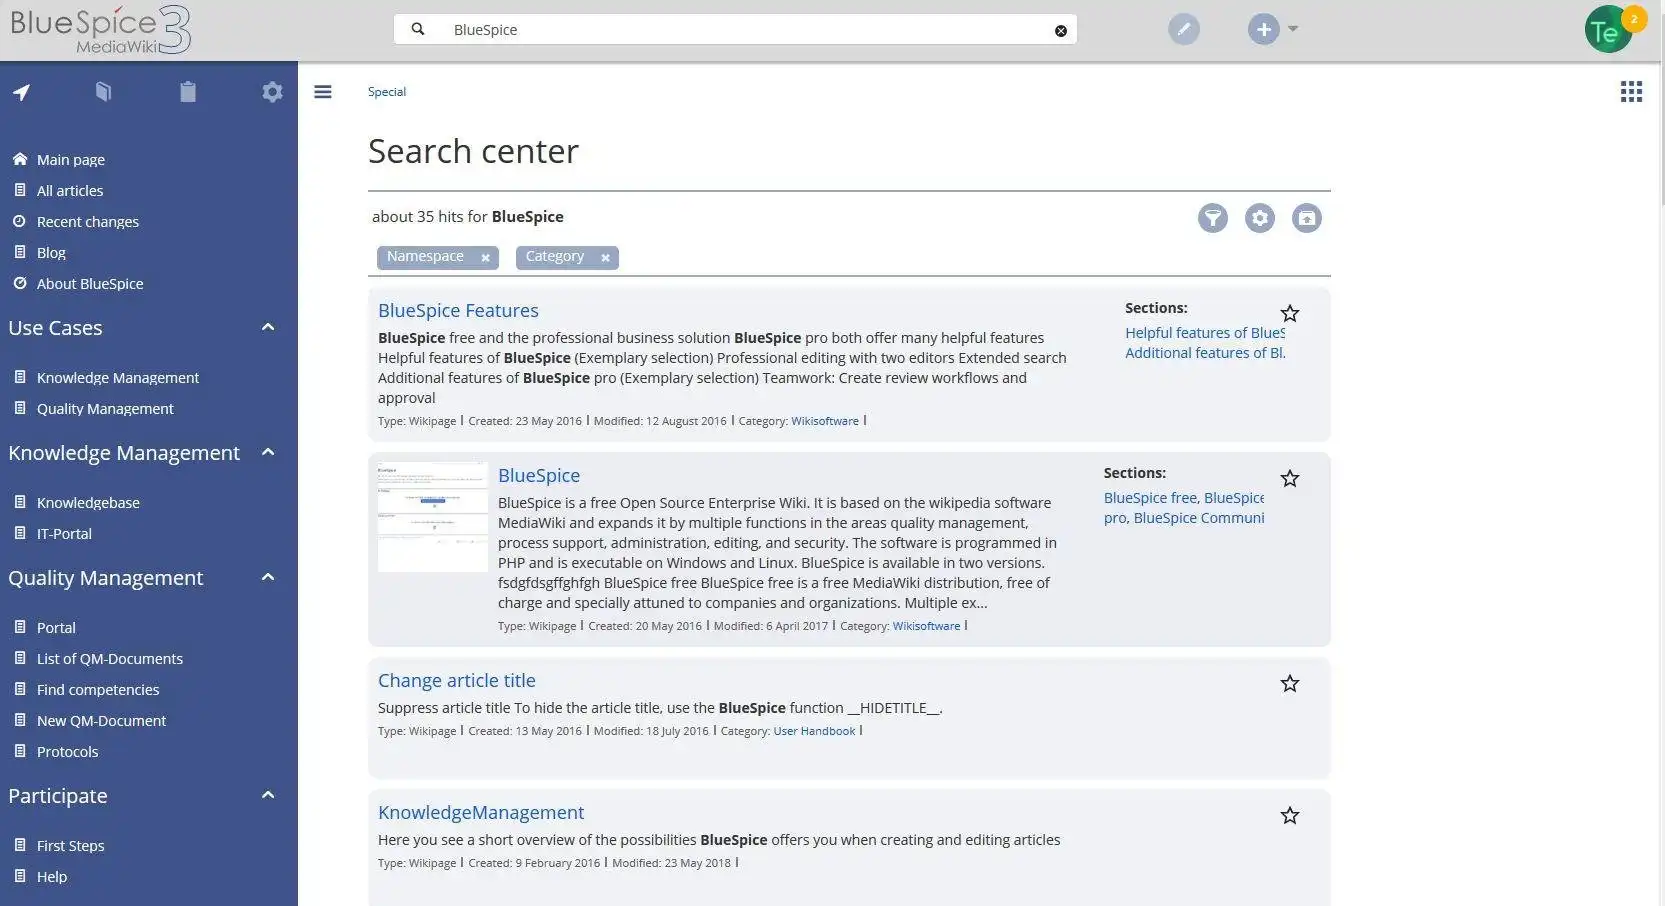Toggle the favorite star on BlueSpice Features result
Viewport: 1665px width, 906px height.
(1290, 314)
